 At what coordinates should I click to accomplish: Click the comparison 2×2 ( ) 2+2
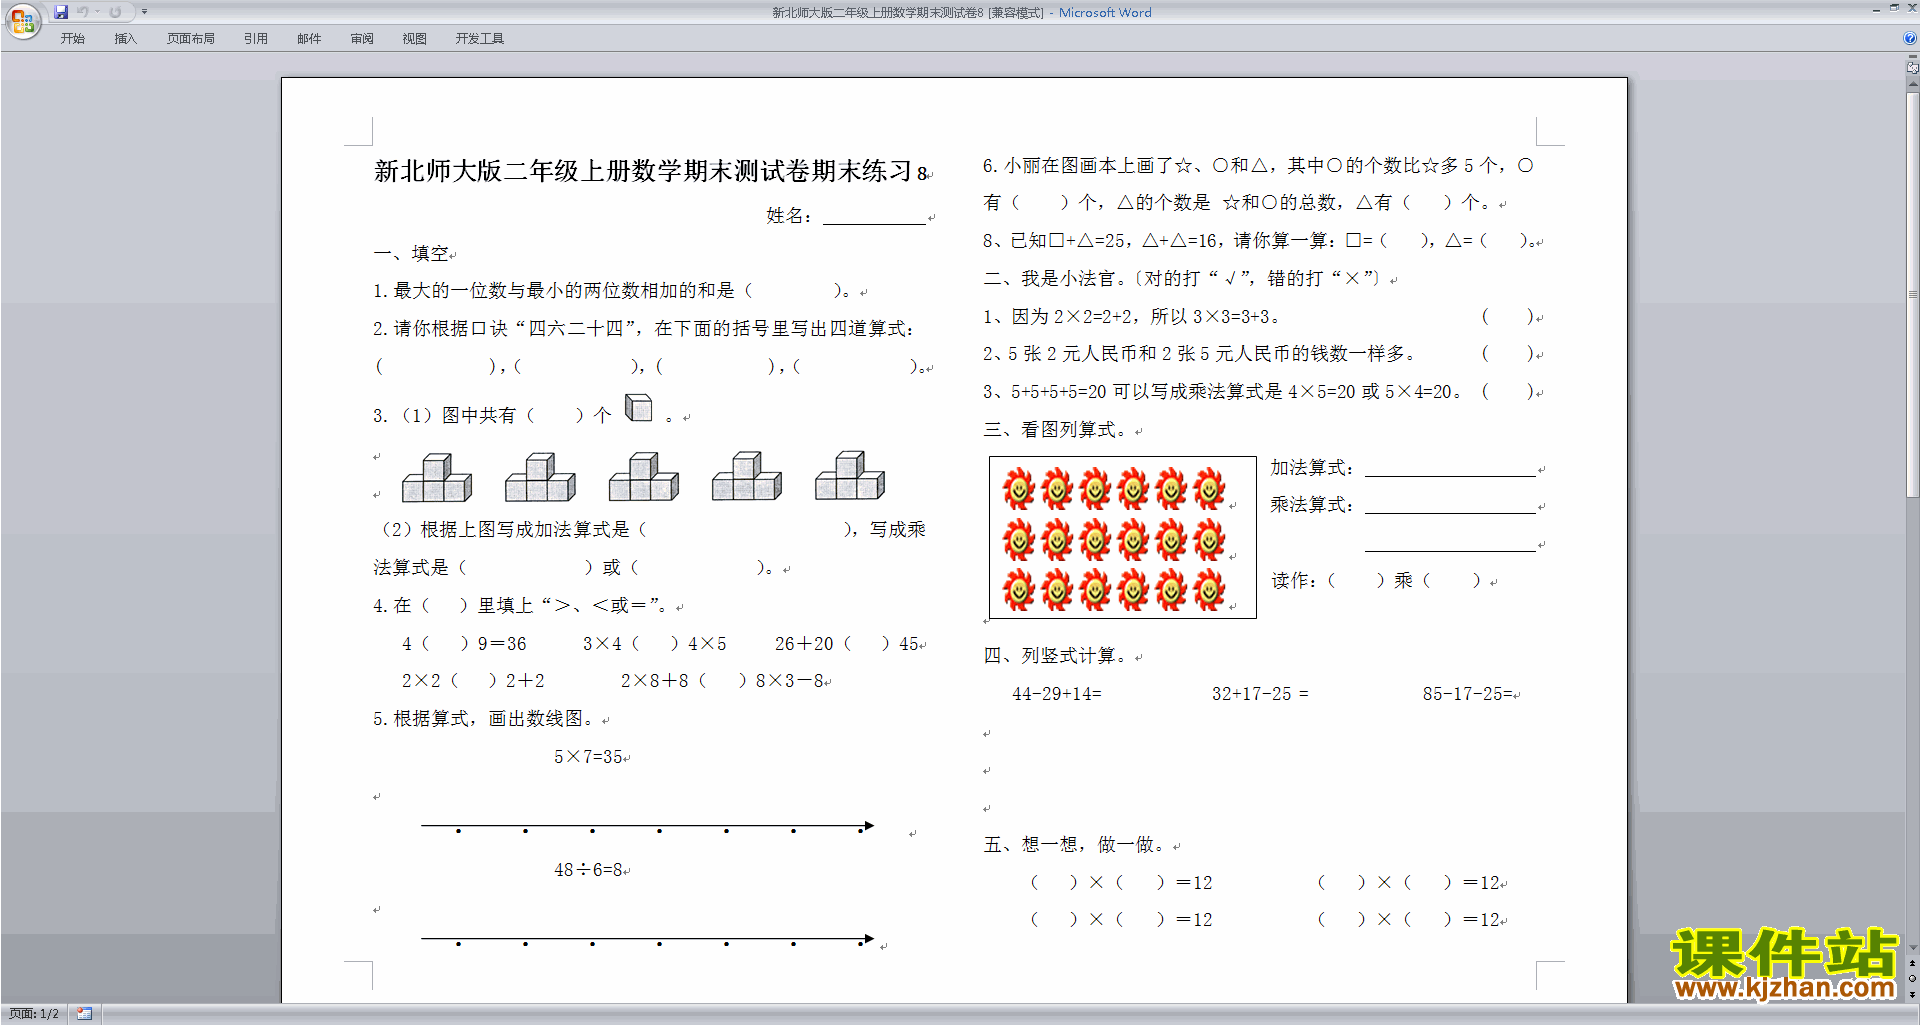coord(473,681)
